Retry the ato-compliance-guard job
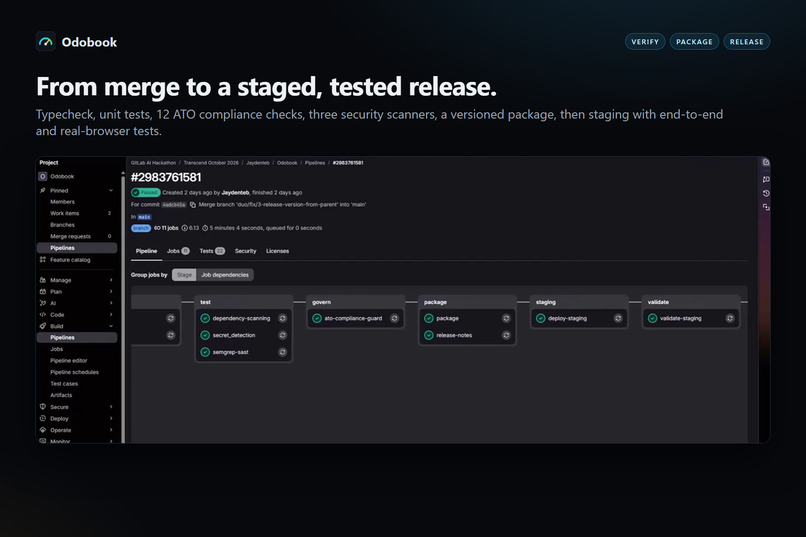This screenshot has width=806, height=537. 394,318
